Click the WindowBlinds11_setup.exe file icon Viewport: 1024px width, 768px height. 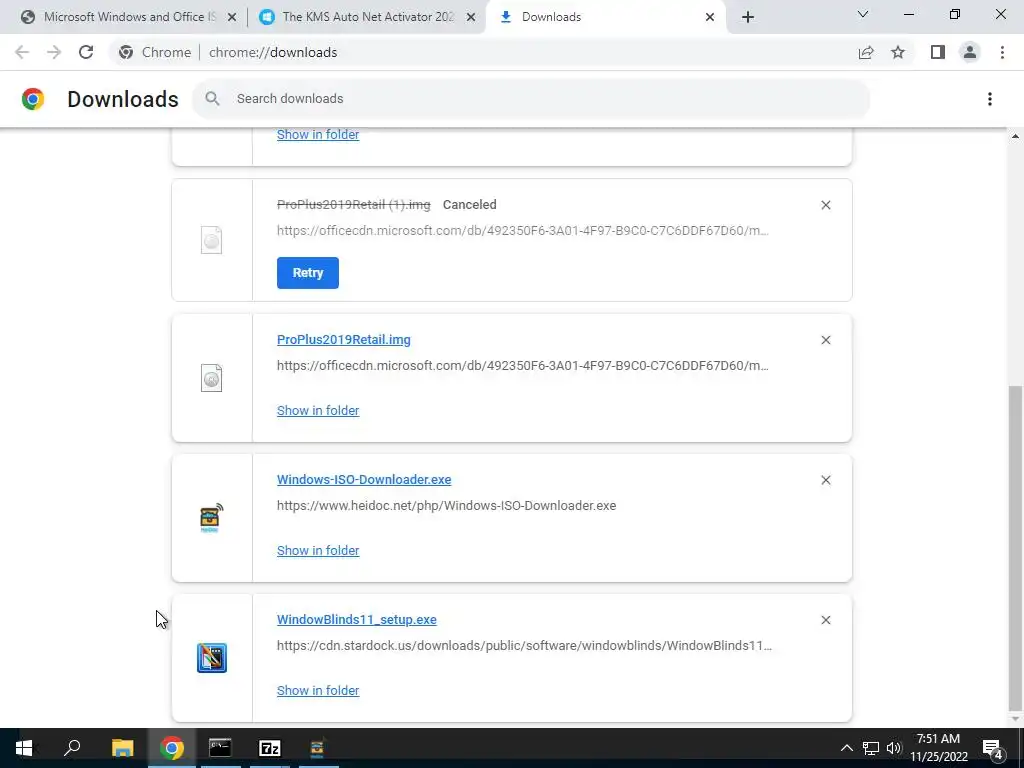point(212,658)
